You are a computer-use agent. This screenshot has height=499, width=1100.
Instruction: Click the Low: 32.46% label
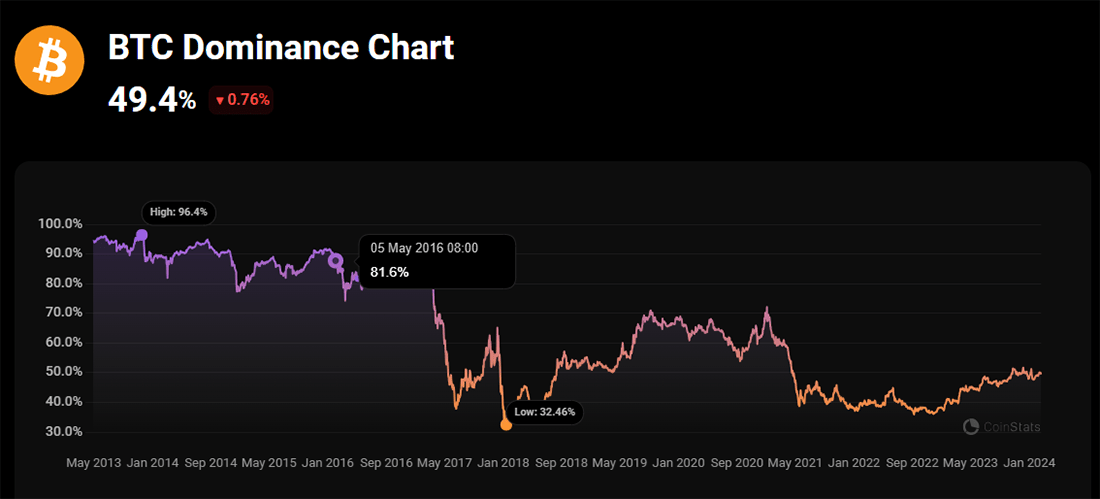tap(543, 411)
